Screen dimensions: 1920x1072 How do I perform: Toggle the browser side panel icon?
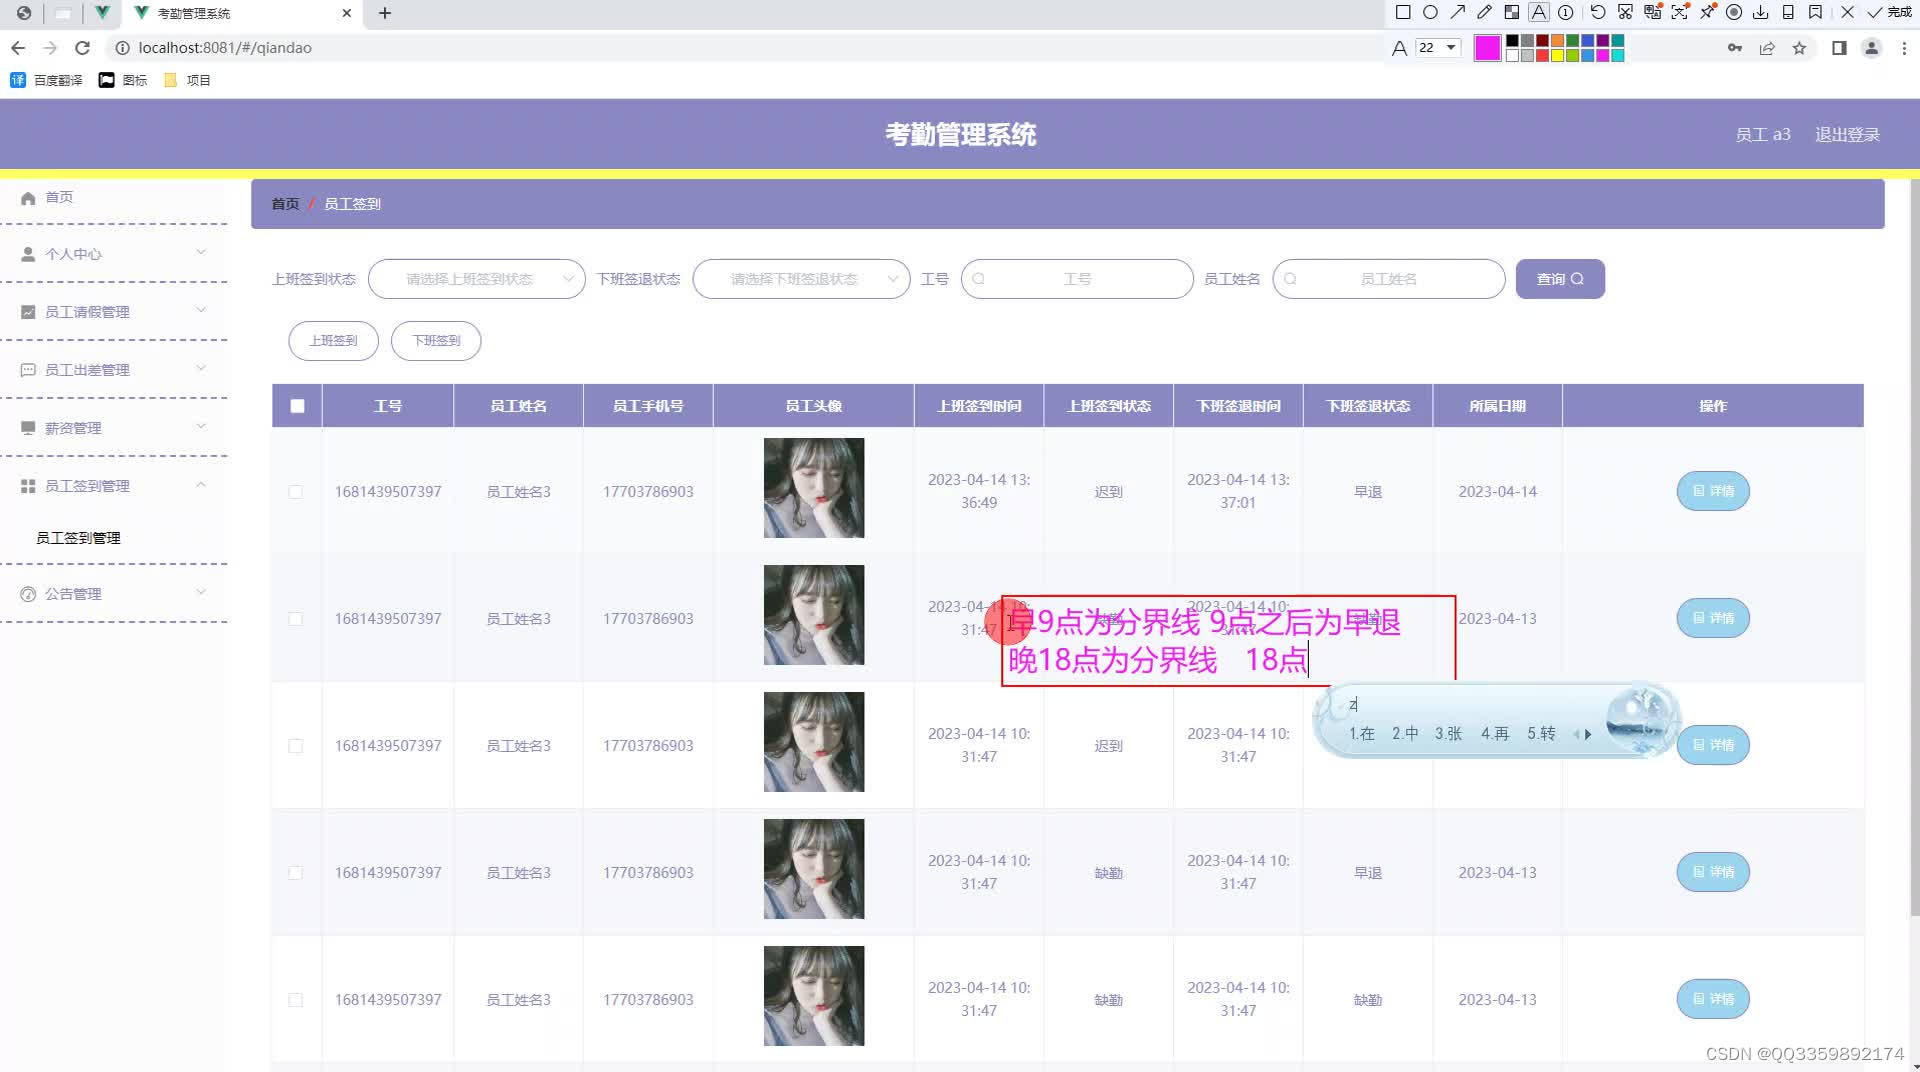click(x=1839, y=48)
